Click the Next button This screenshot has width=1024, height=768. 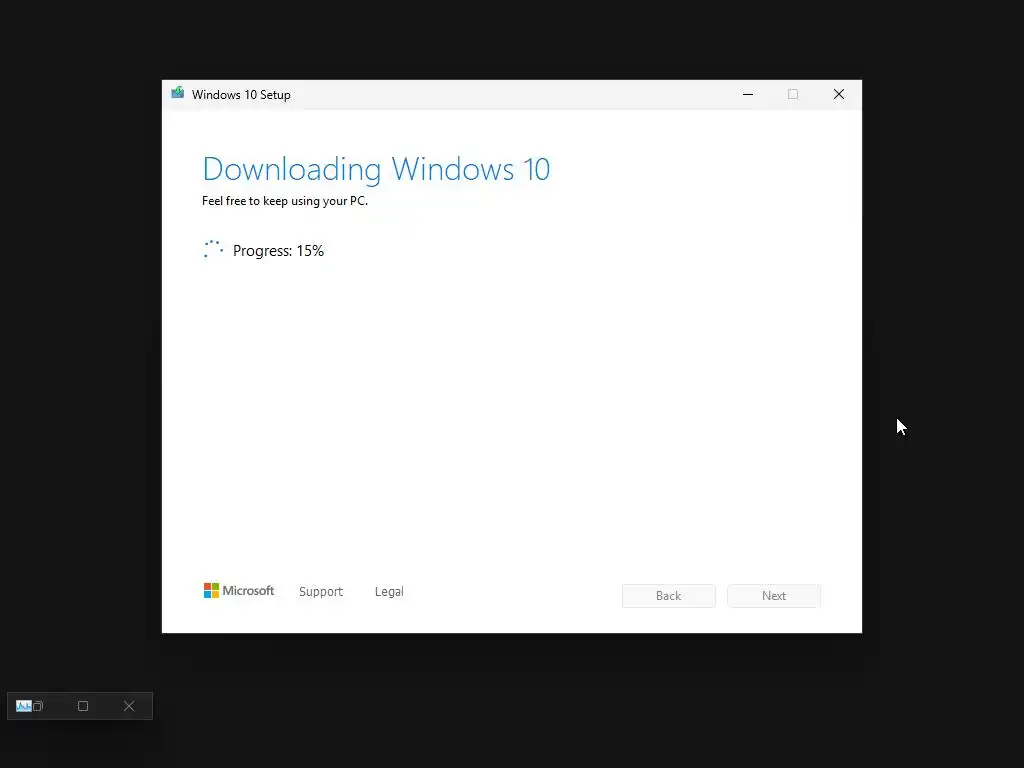pos(774,596)
